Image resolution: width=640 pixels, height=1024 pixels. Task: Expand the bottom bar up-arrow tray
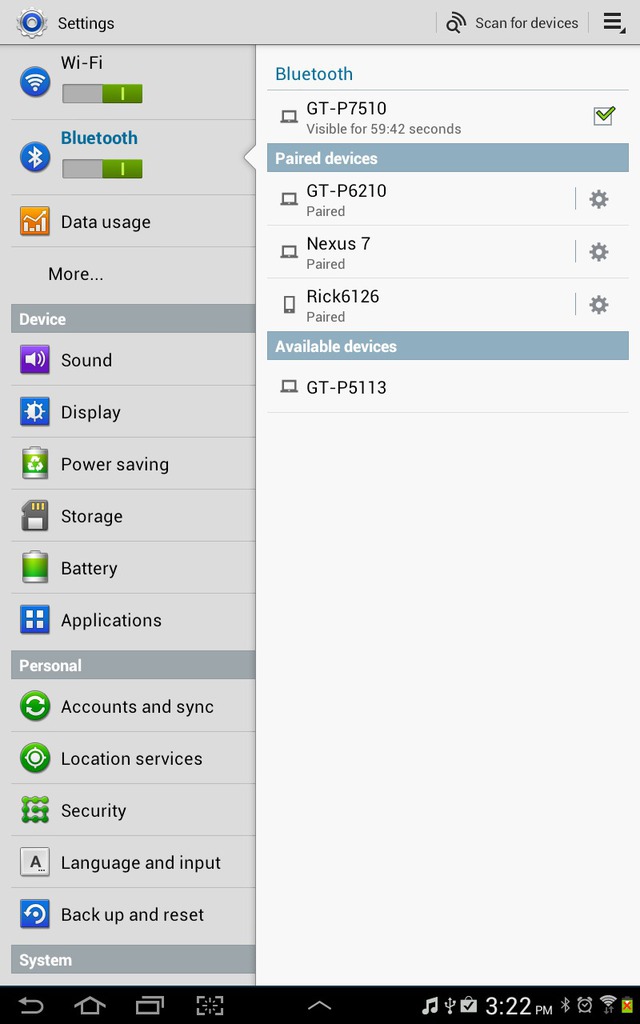(319, 1005)
